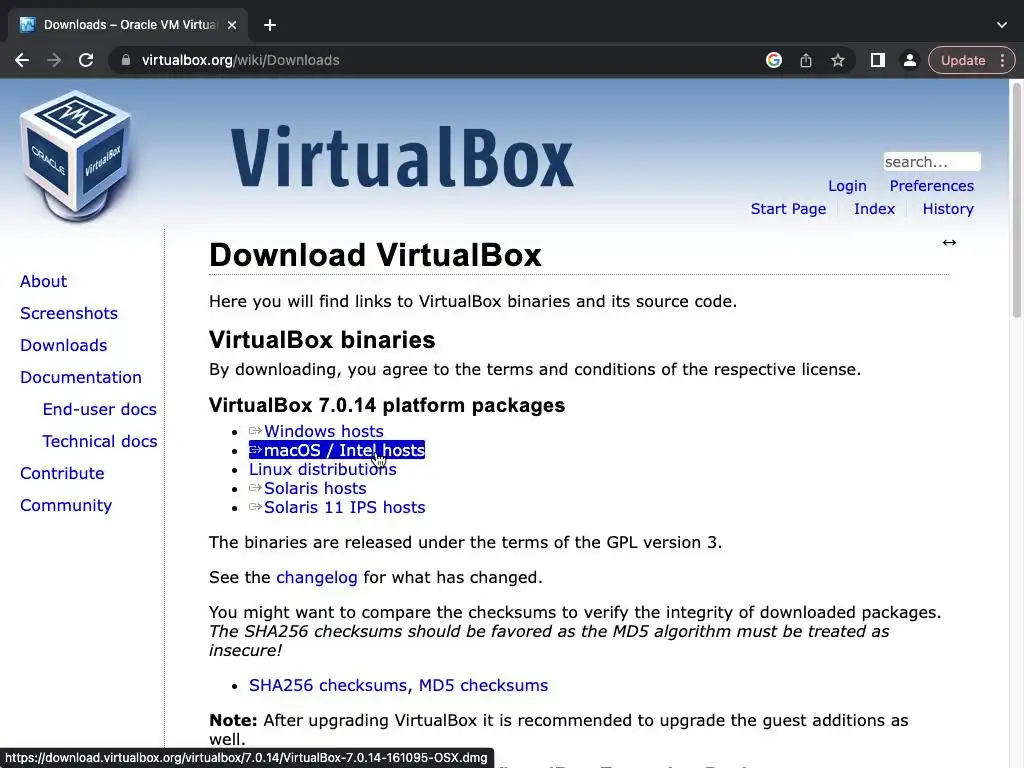Go to Start Page link
Viewport: 1024px width, 768px height.
click(788, 209)
